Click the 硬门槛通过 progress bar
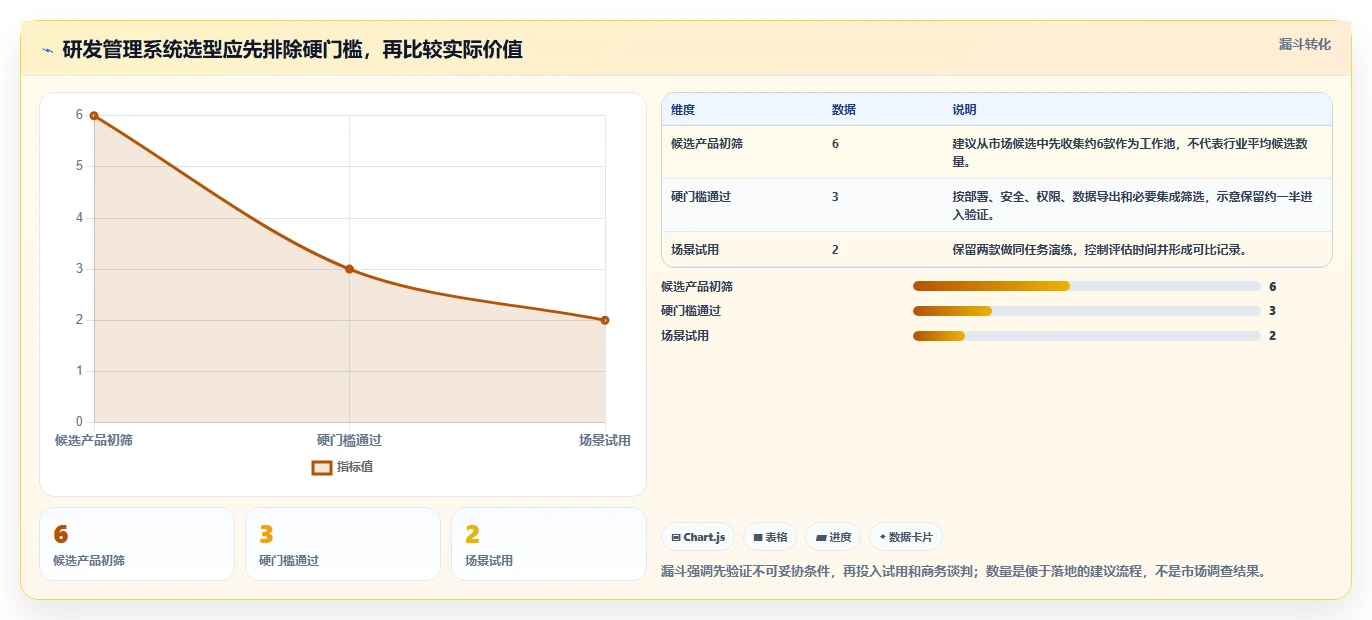 pos(1087,311)
